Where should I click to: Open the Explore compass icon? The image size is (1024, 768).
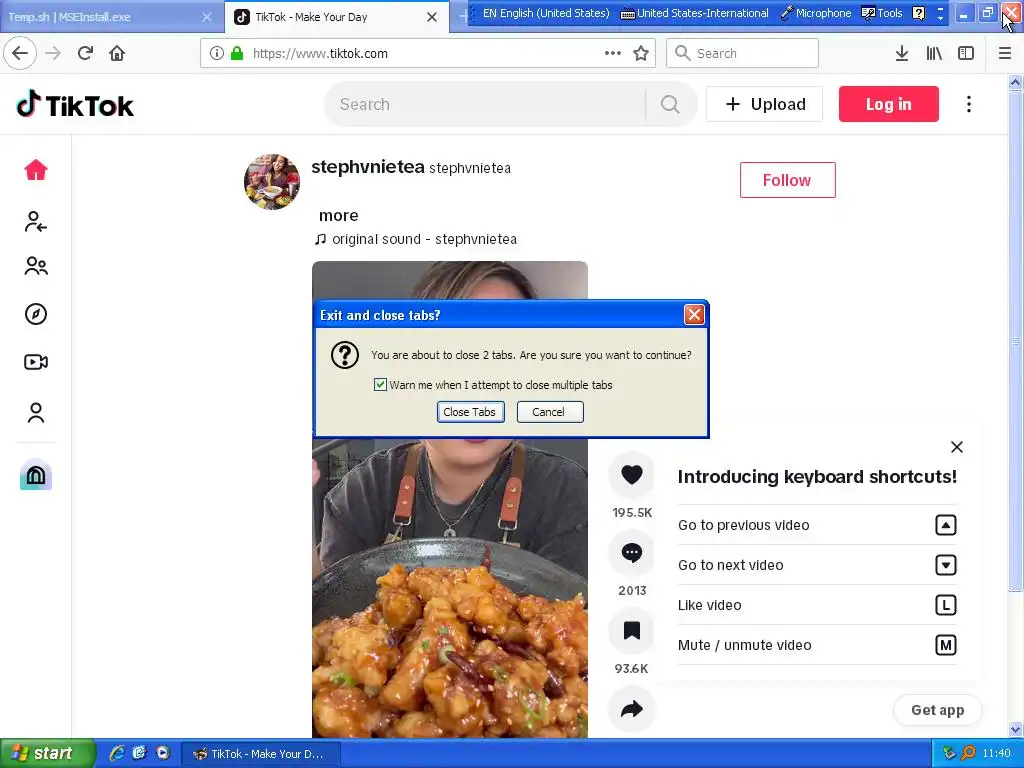tap(36, 314)
